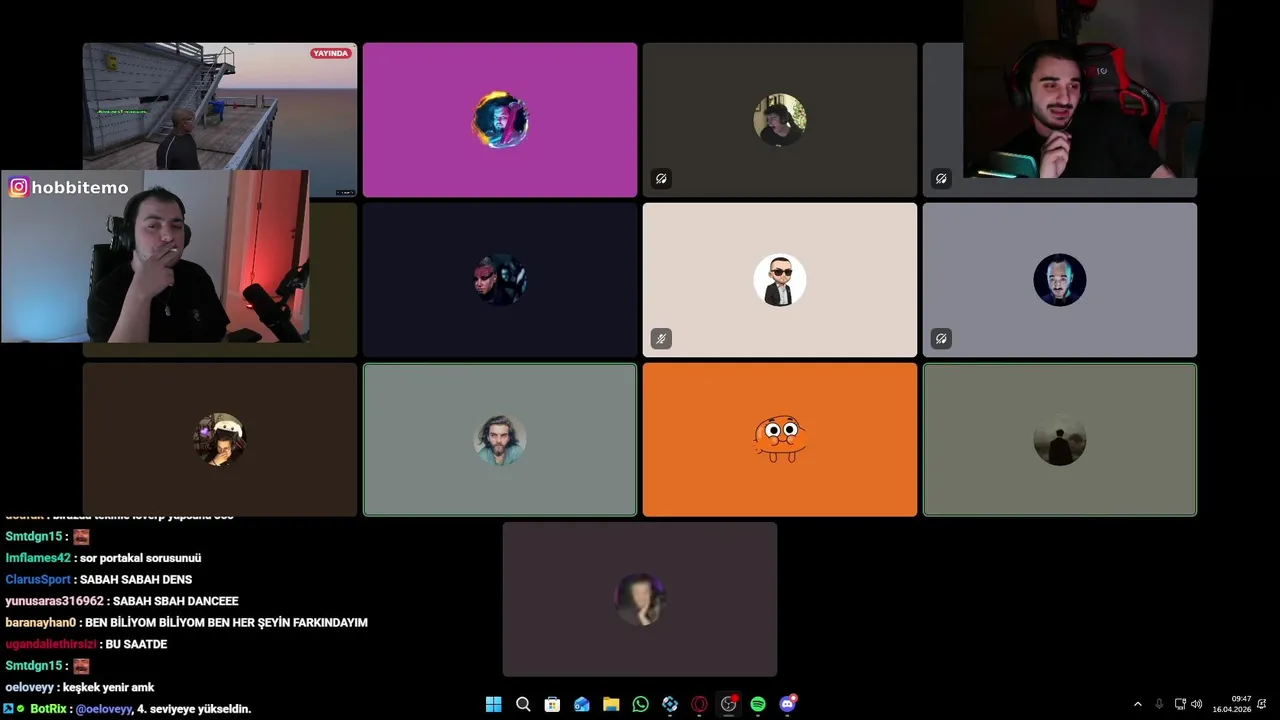
Task: Open WhatsApp from the taskbar
Action: (x=641, y=704)
